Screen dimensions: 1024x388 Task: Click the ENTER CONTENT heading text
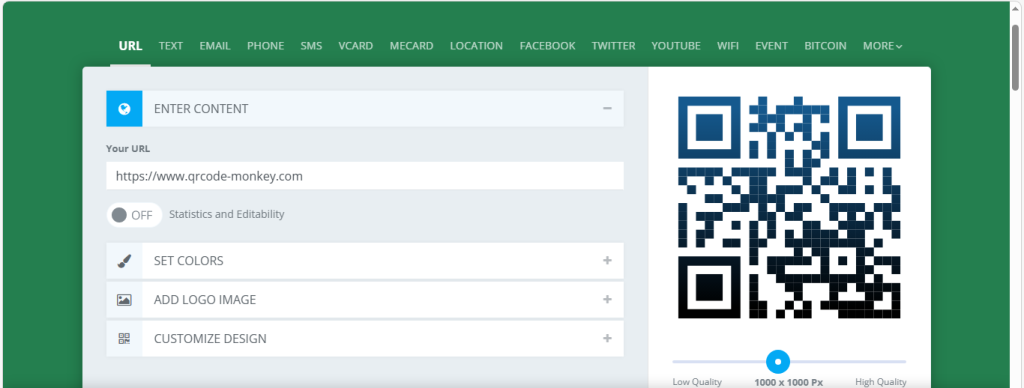tap(201, 109)
